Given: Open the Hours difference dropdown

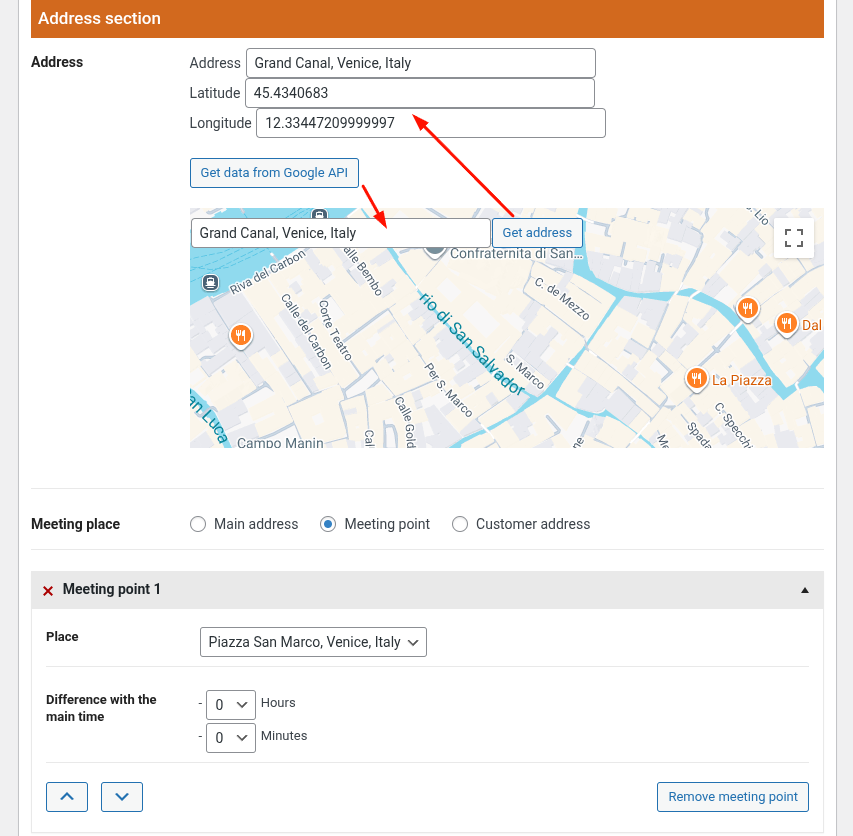Looking at the screenshot, I should [231, 704].
